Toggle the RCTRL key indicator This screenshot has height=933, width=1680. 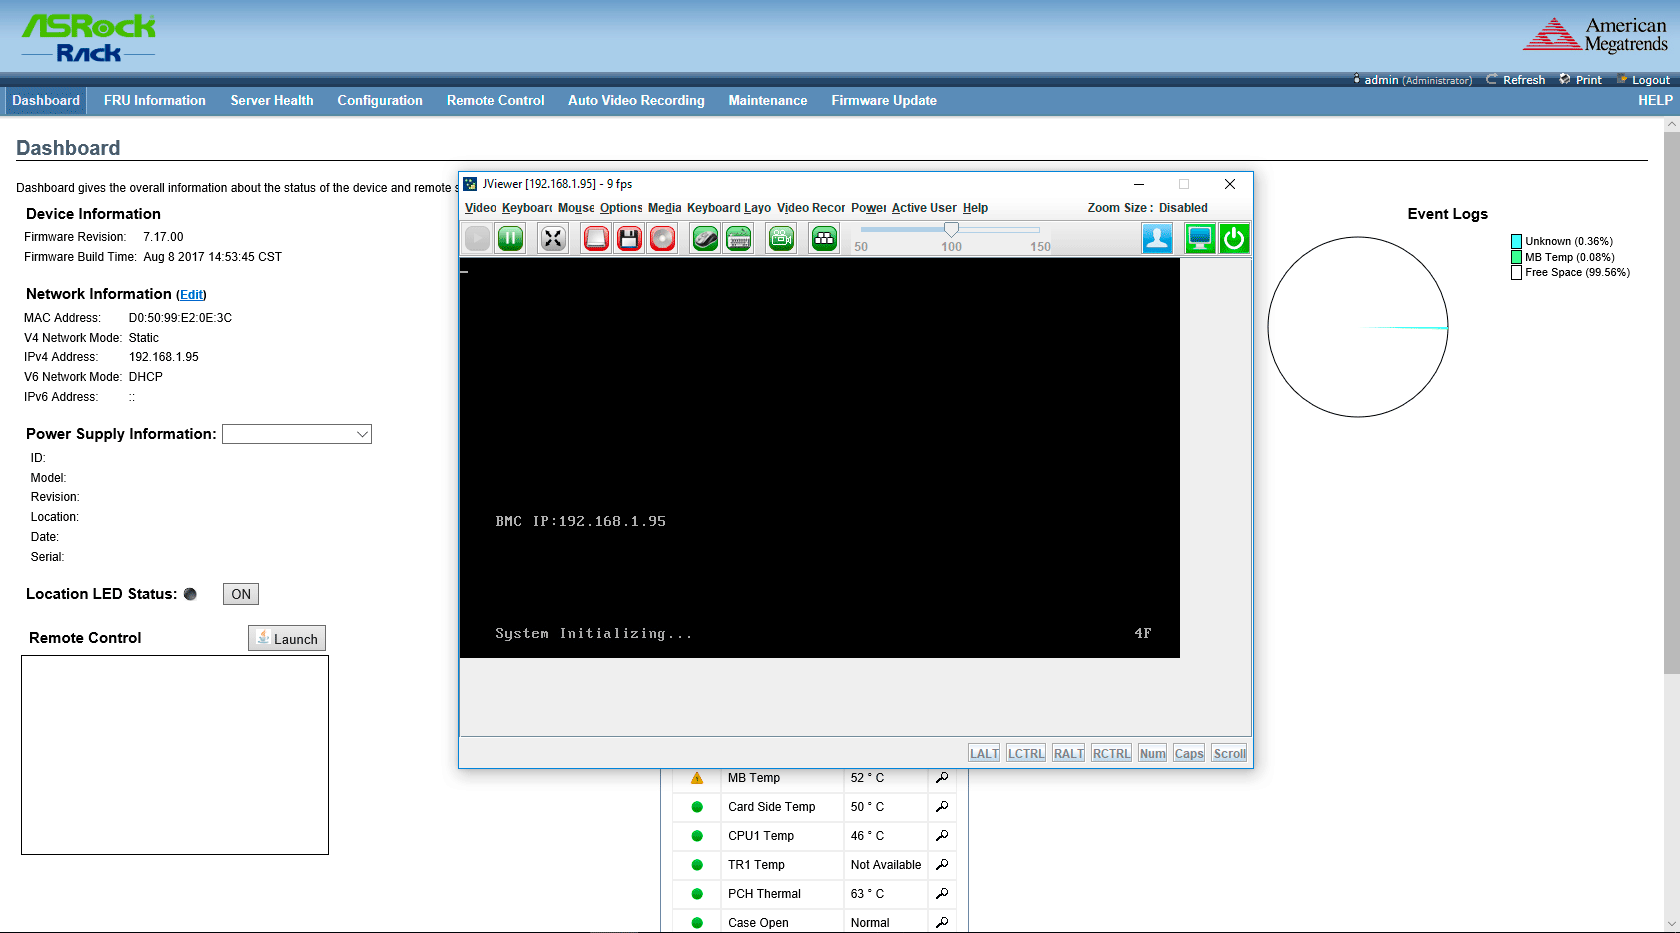pos(1111,754)
